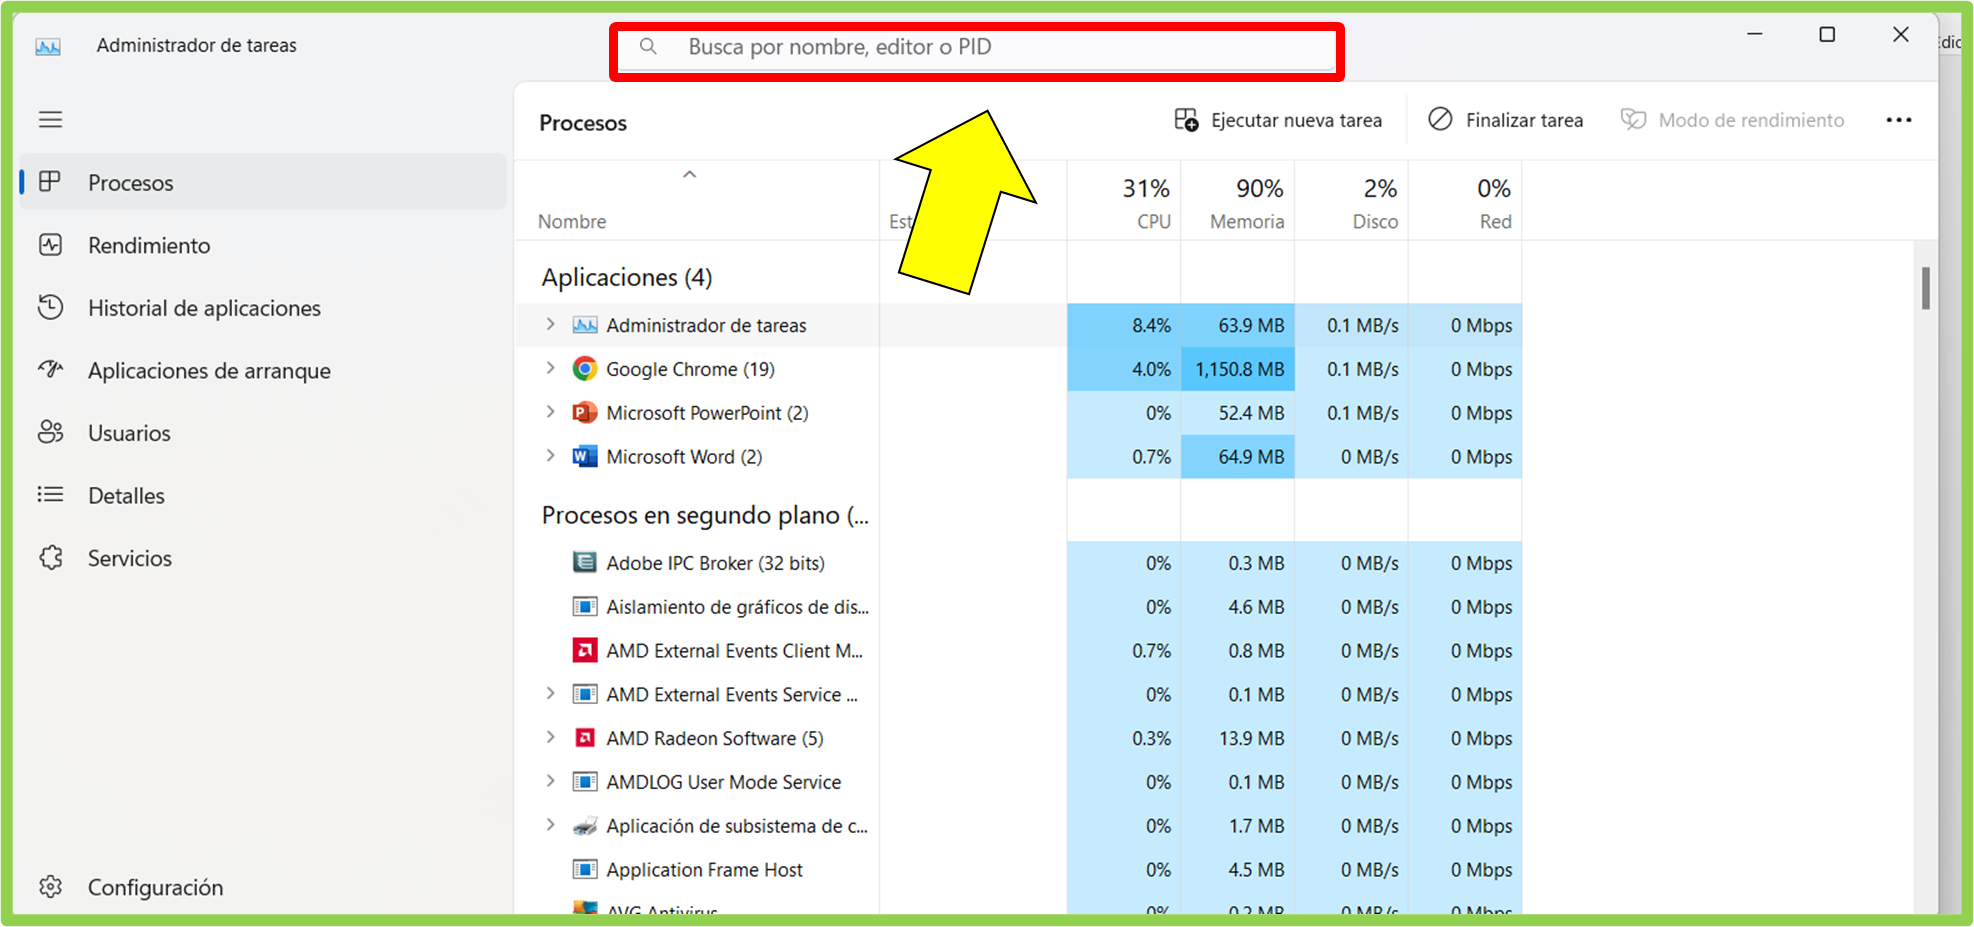Image resolution: width=1974 pixels, height=927 pixels.
Task: Click the process search input field
Action: [x=976, y=46]
